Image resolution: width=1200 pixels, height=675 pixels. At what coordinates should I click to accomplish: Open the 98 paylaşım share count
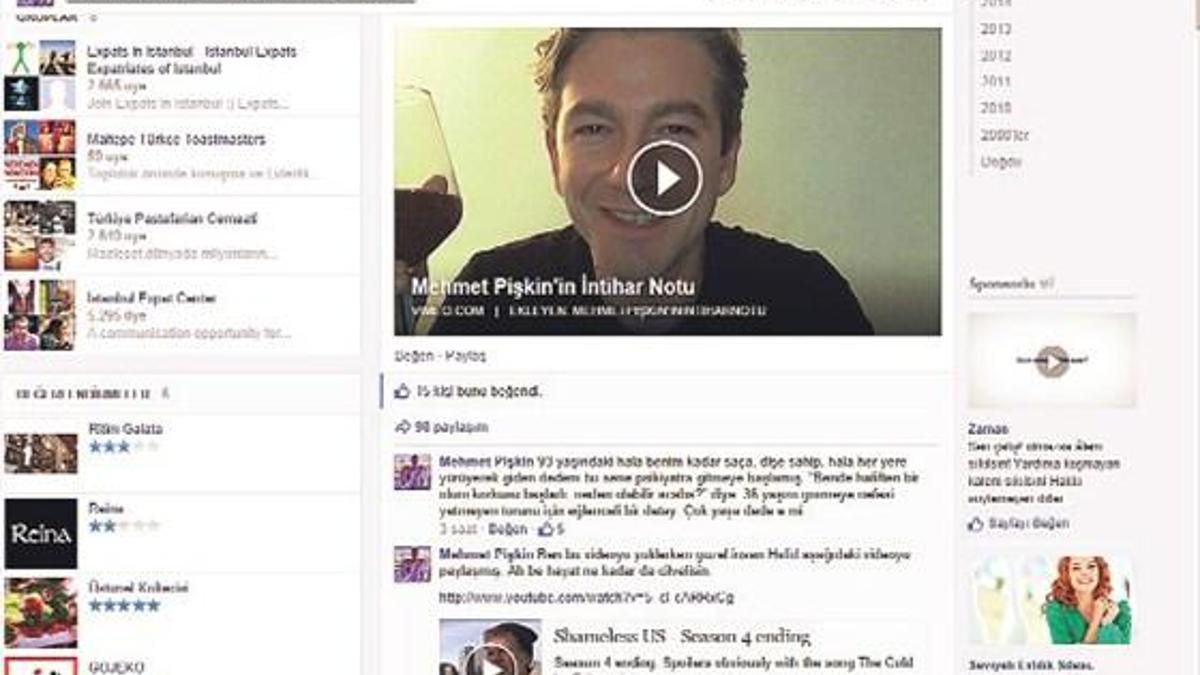(x=451, y=427)
